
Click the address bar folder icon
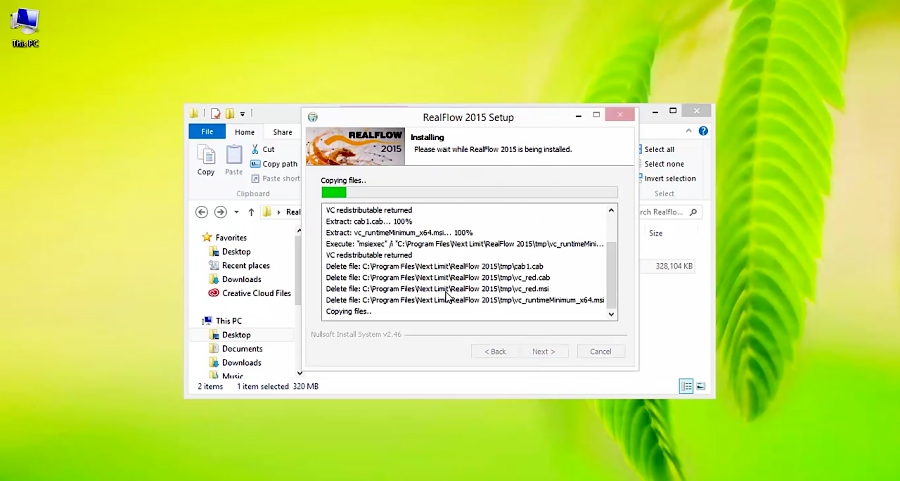[x=267, y=212]
